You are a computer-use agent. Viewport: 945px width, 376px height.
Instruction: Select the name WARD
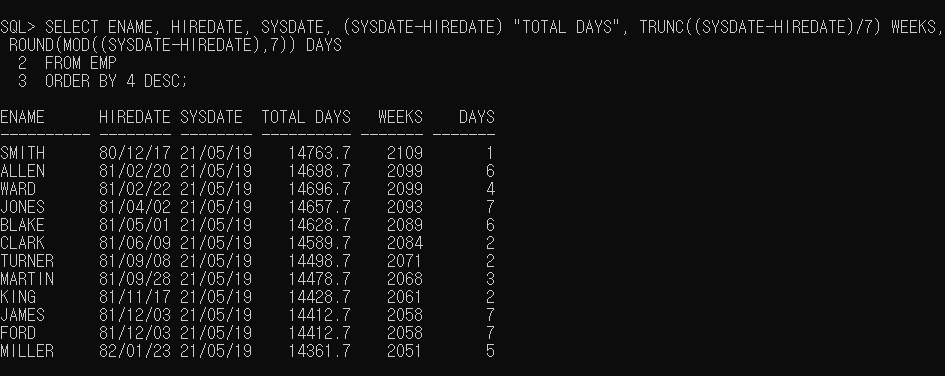click(x=18, y=189)
